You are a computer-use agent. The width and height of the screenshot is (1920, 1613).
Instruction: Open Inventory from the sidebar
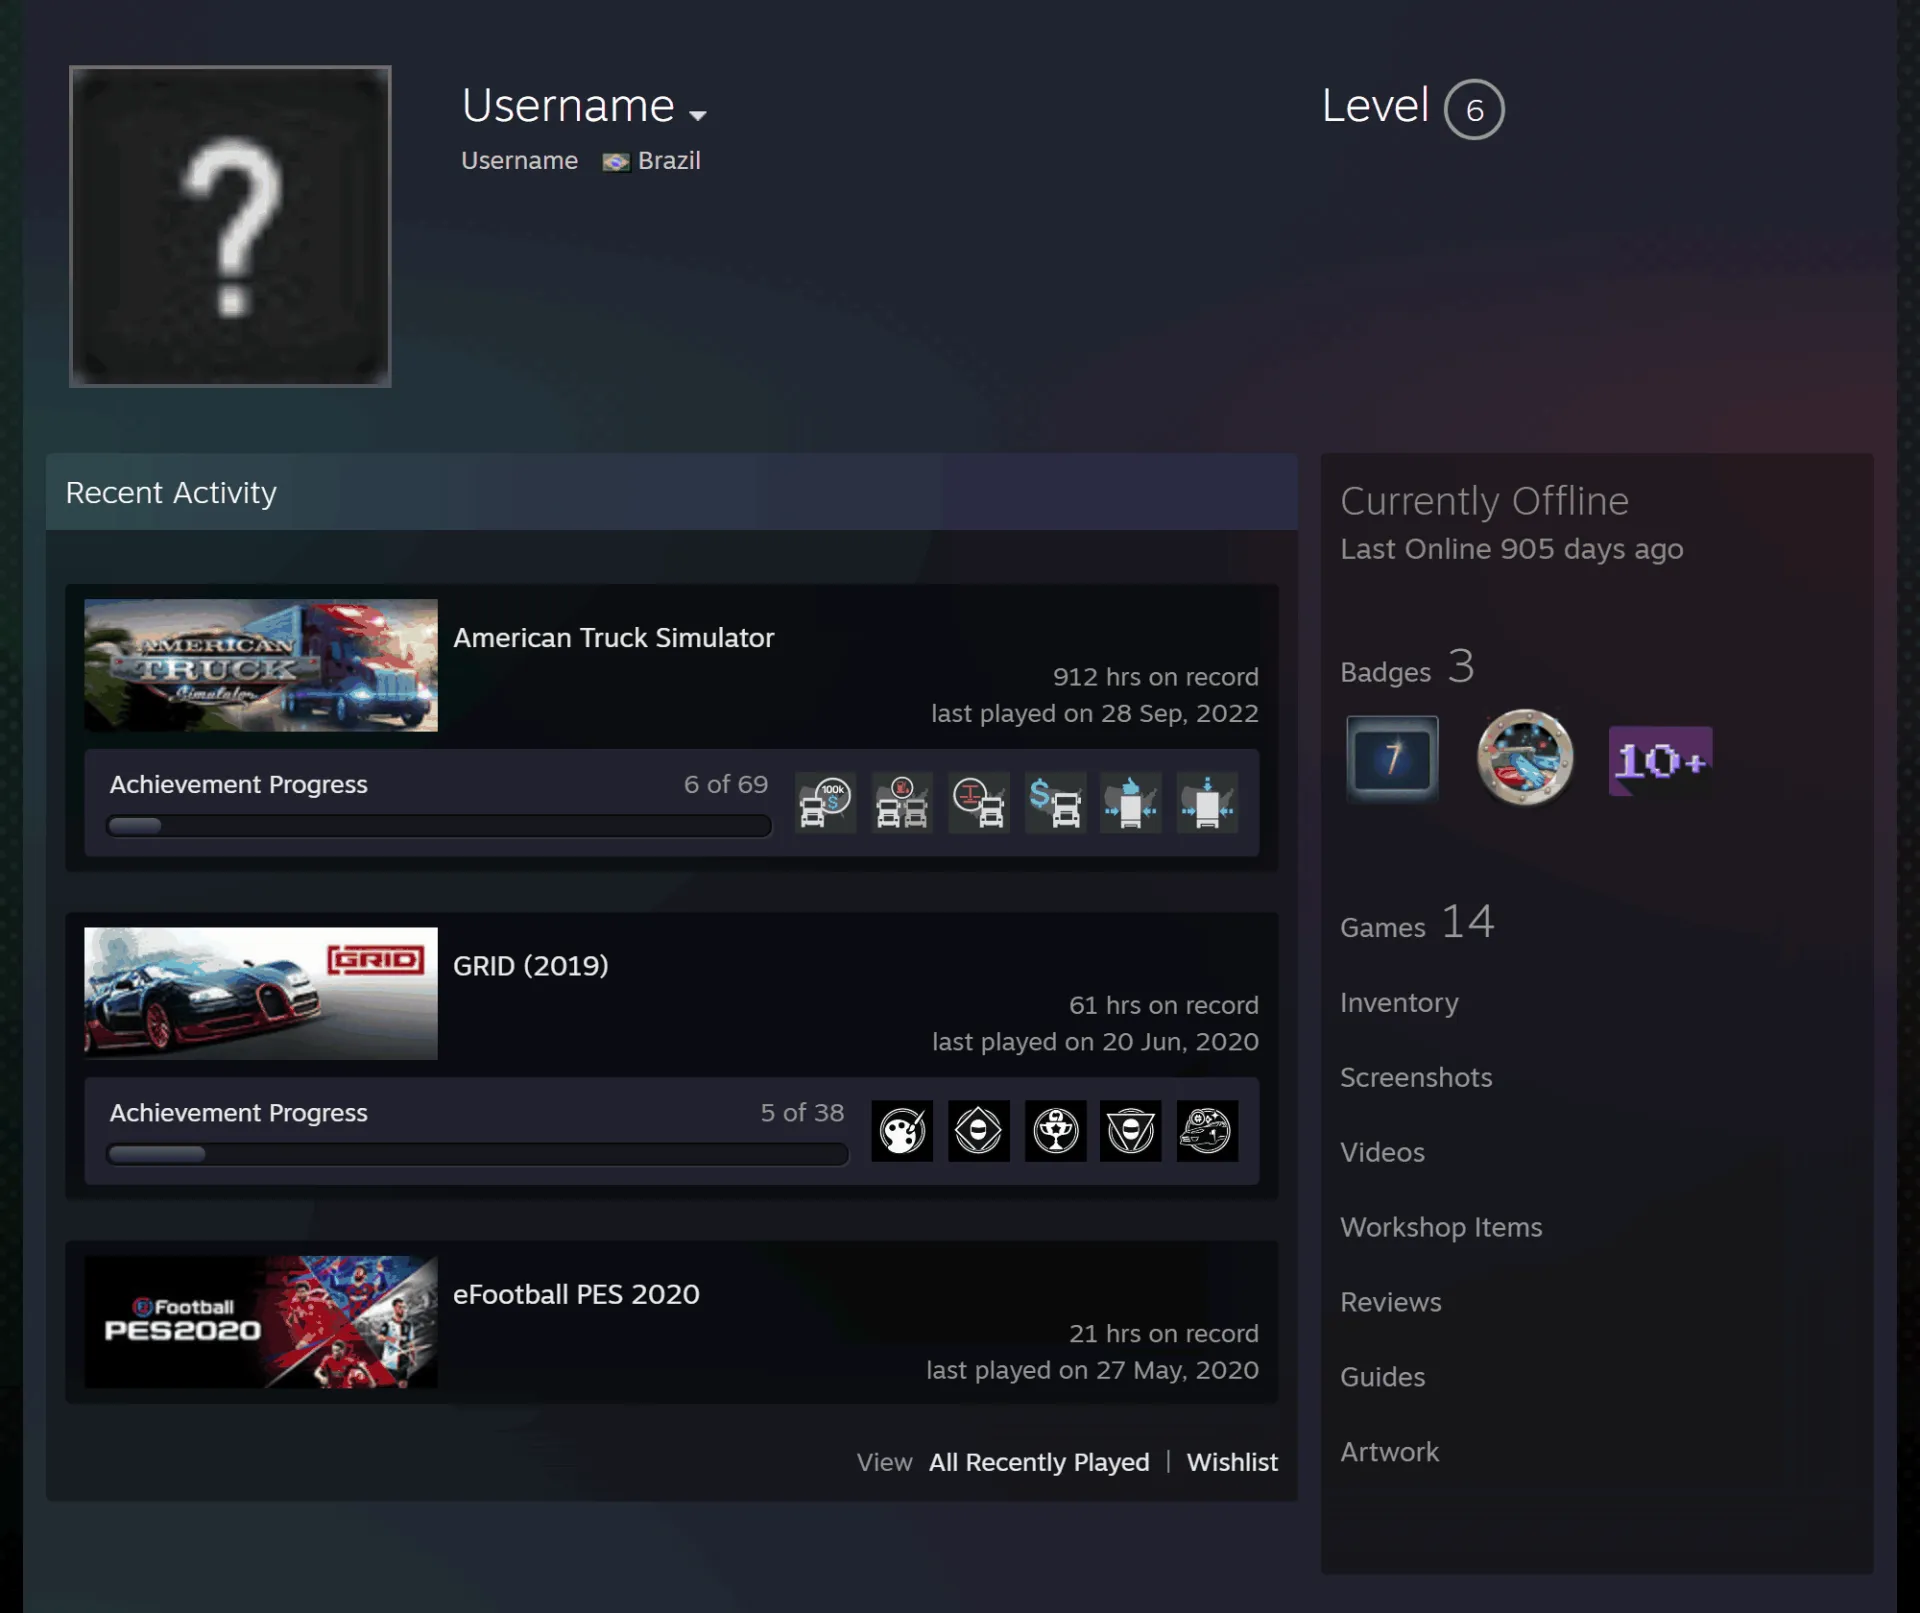[x=1399, y=1002]
